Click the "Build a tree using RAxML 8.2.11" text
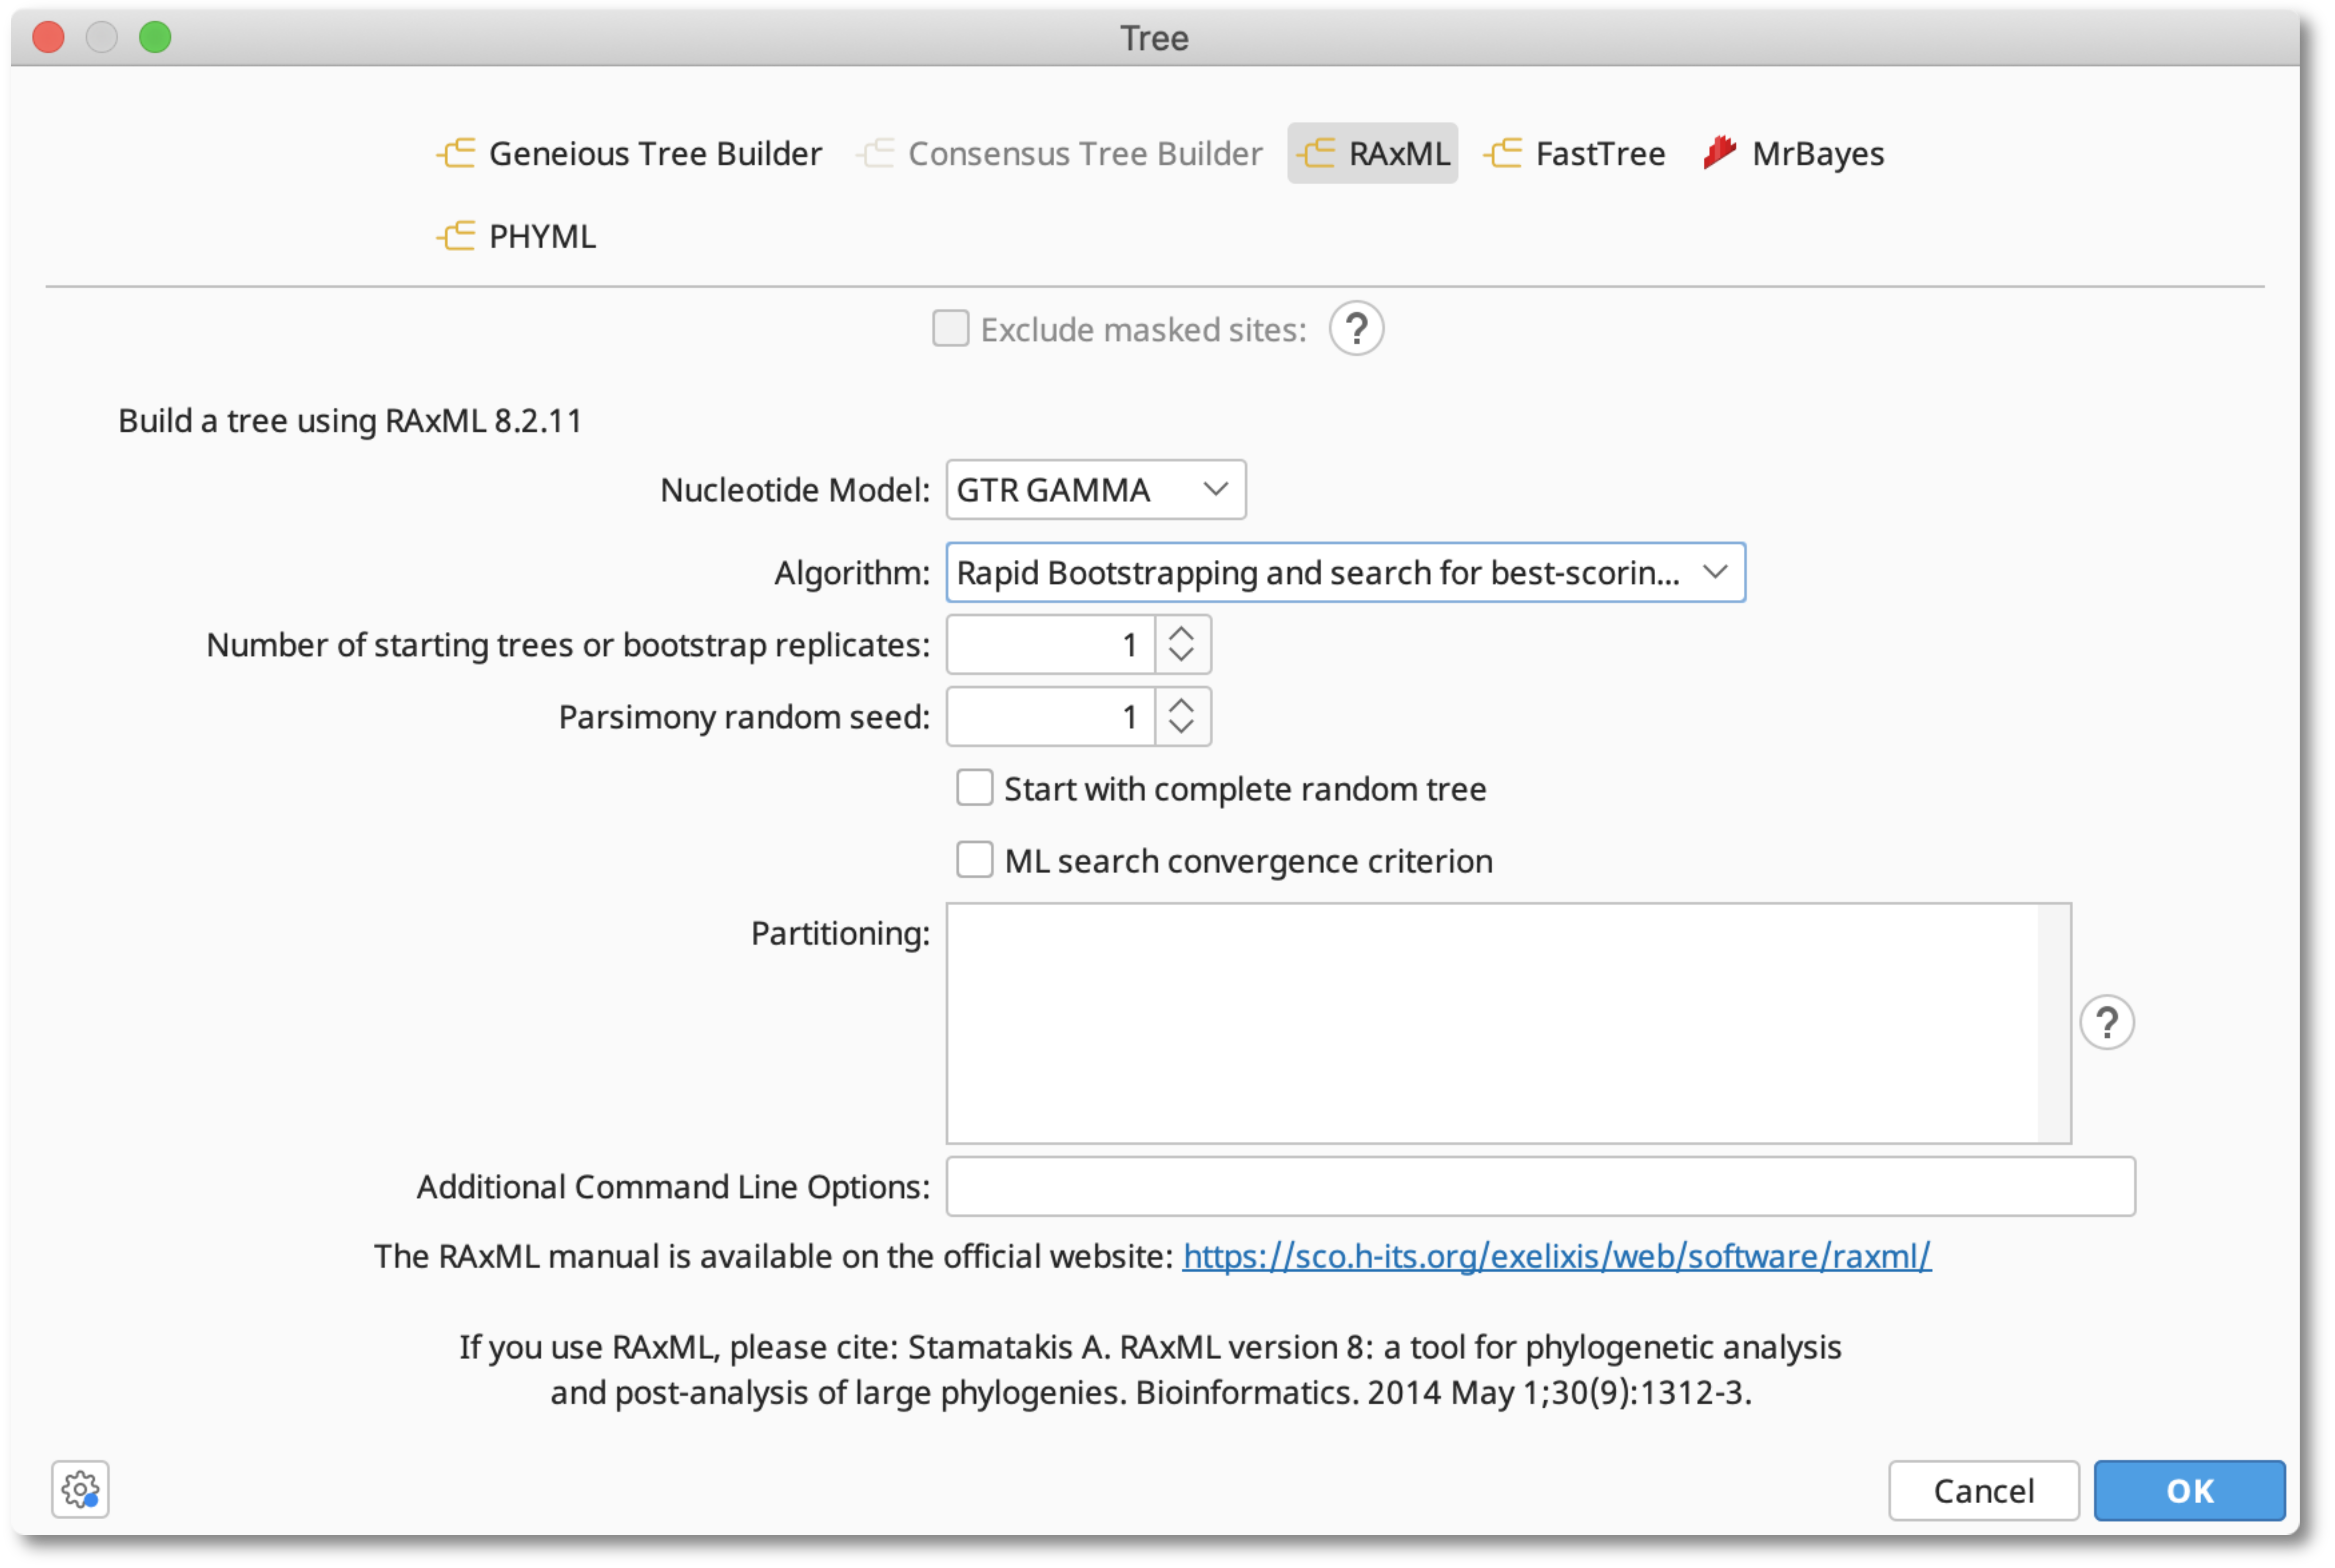Viewport: 2335px width, 1568px height. [350, 421]
